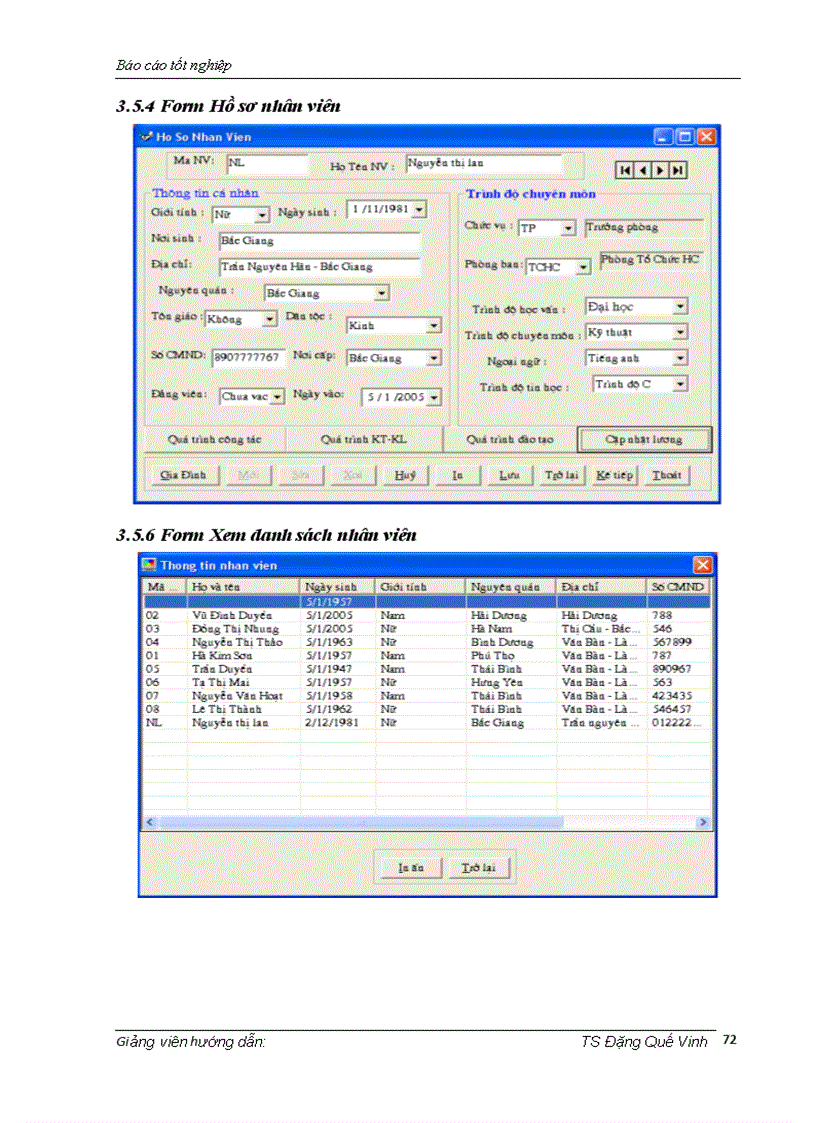Expand the Nguyên quán combo box
This screenshot has width=816, height=1123.
[x=383, y=292]
